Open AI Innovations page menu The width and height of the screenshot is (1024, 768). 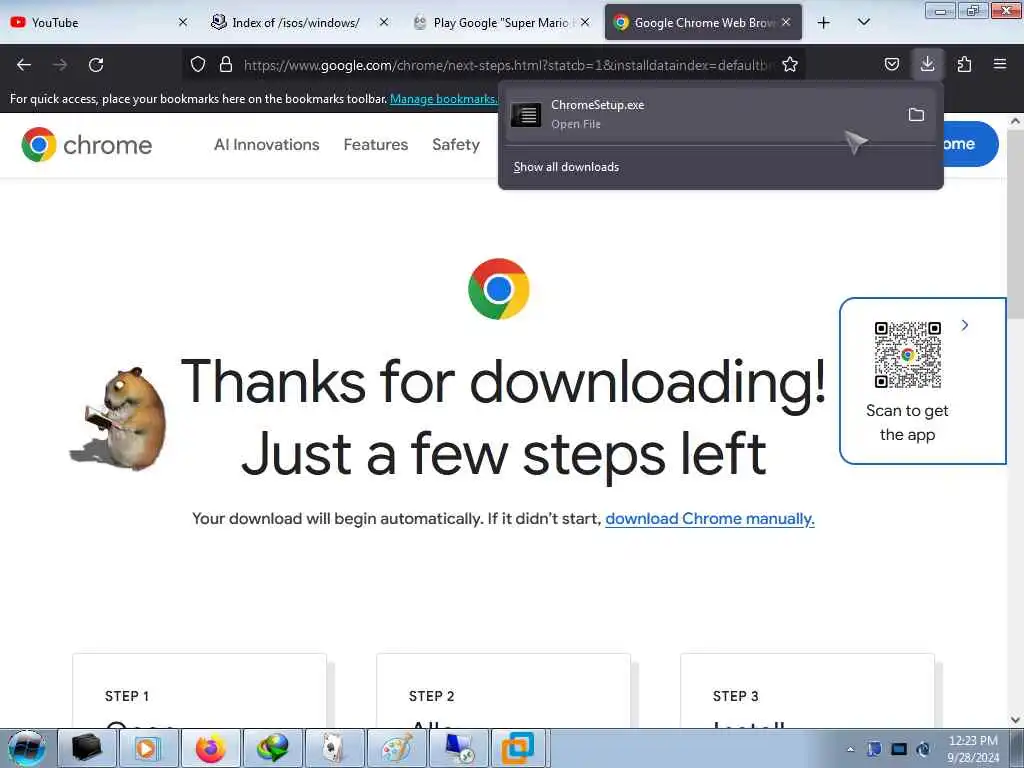tap(266, 144)
